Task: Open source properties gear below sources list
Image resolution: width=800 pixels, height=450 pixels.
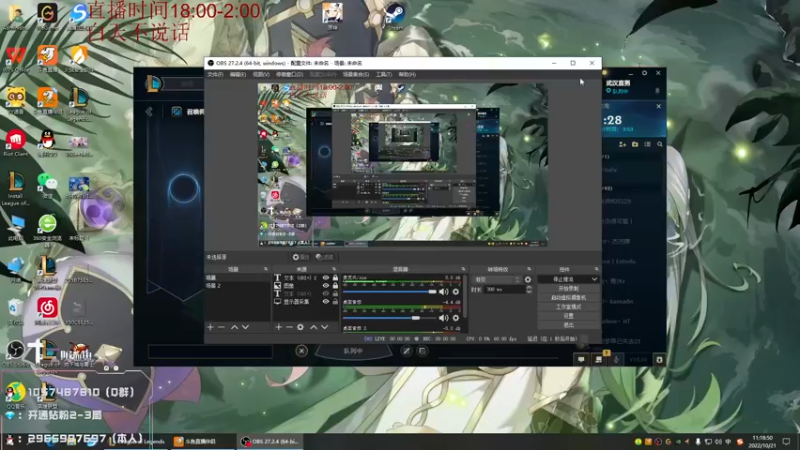Action: click(x=301, y=327)
